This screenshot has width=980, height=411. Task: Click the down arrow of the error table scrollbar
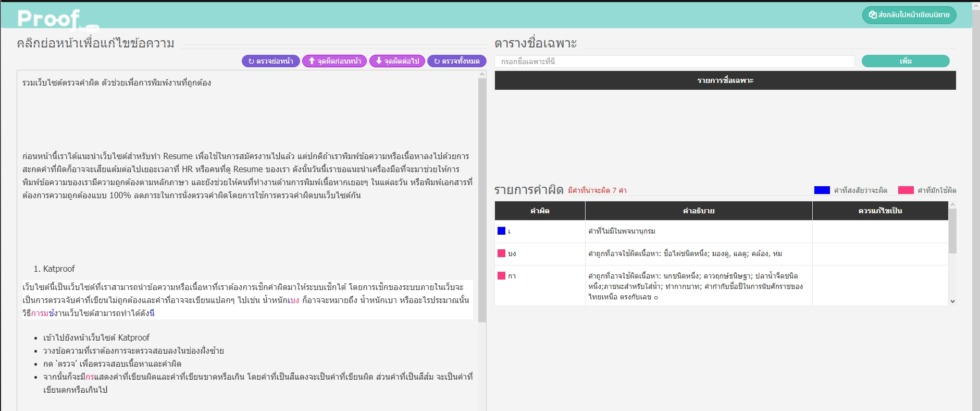952,301
